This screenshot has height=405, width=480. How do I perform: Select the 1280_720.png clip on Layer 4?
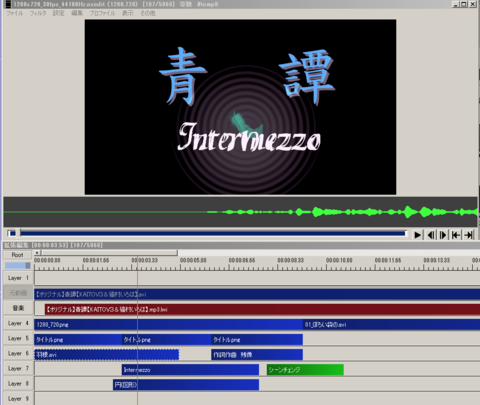click(x=168, y=324)
